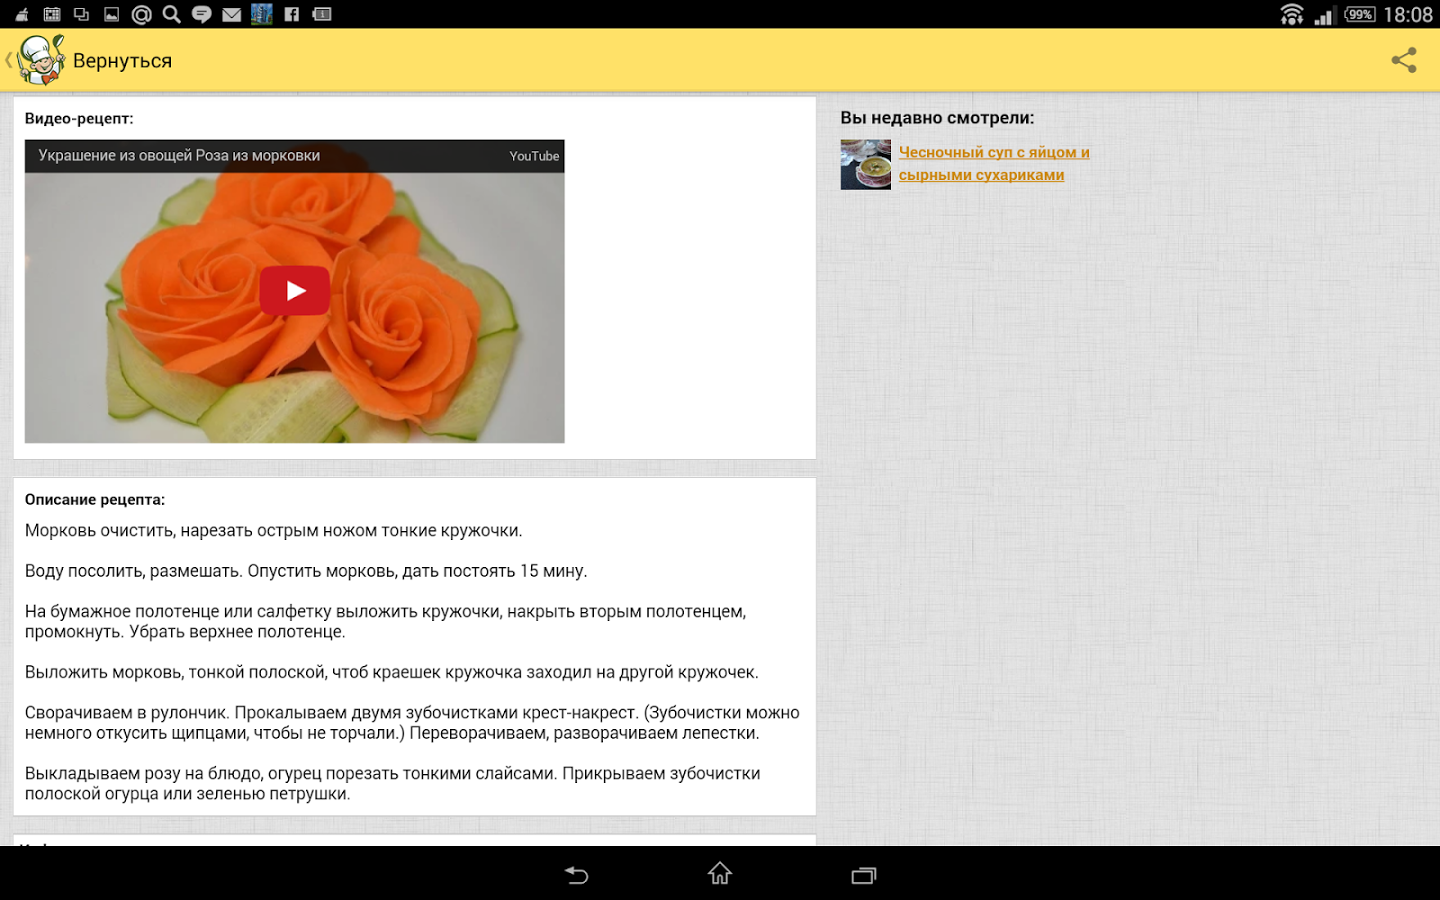Tap the 18:08 clock
Image resolution: width=1440 pixels, height=900 pixels.
pyautogui.click(x=1408, y=15)
